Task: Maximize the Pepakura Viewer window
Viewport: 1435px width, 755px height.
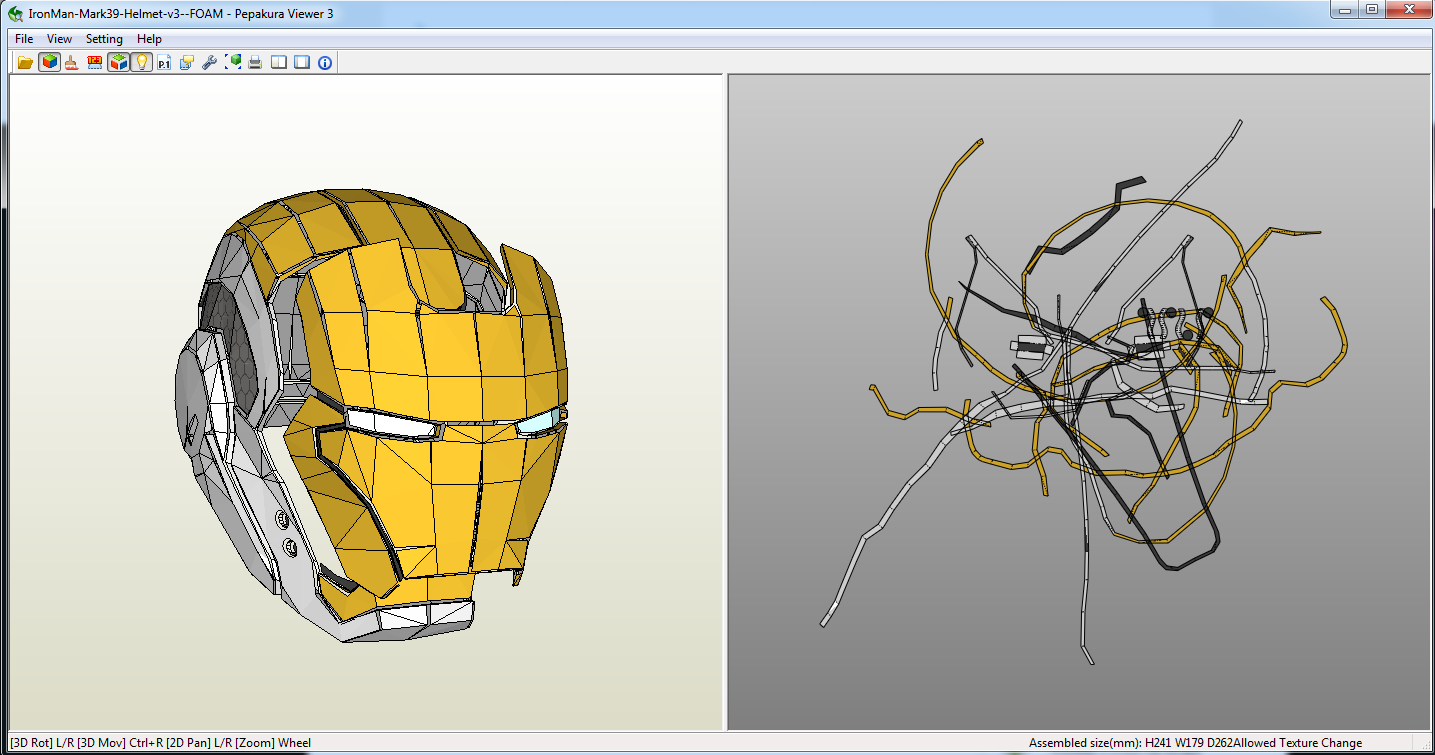Action: tap(1372, 10)
